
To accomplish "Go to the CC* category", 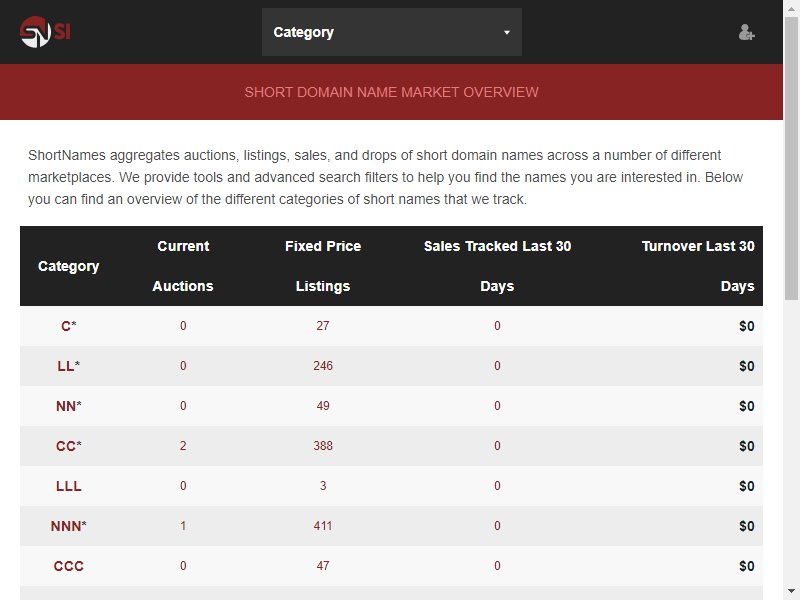I will pos(69,446).
